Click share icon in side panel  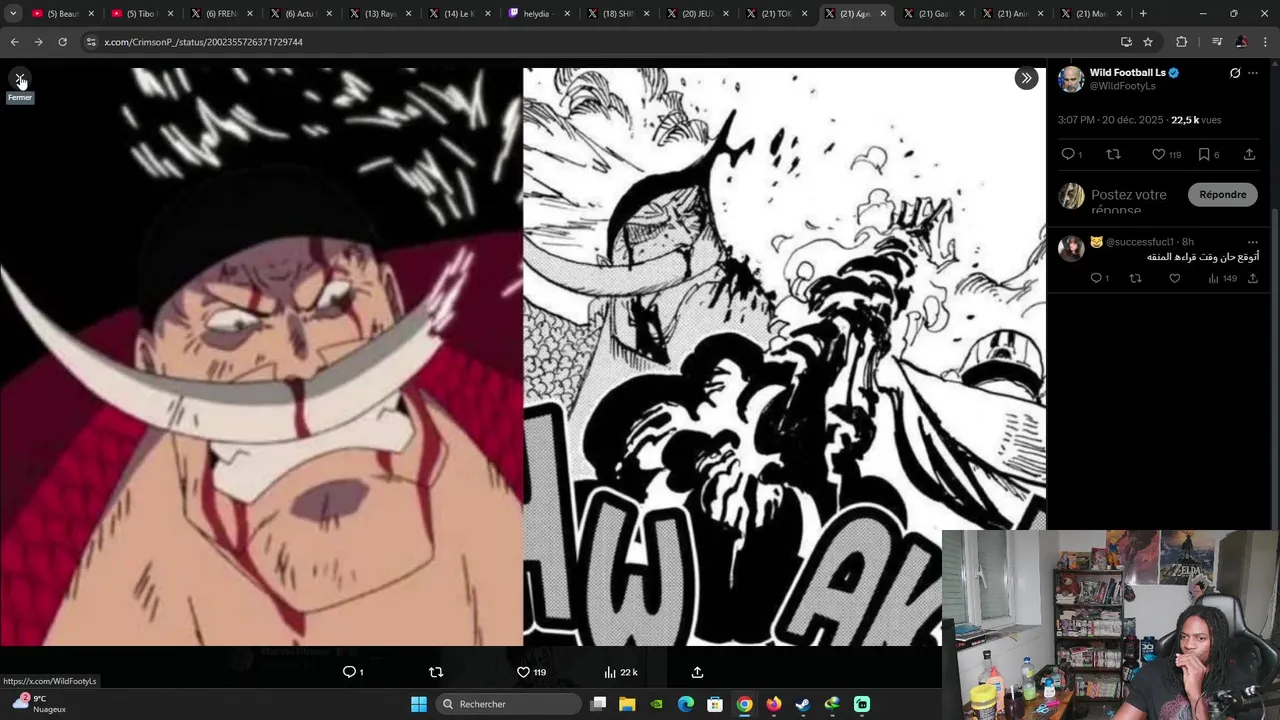[1249, 154]
